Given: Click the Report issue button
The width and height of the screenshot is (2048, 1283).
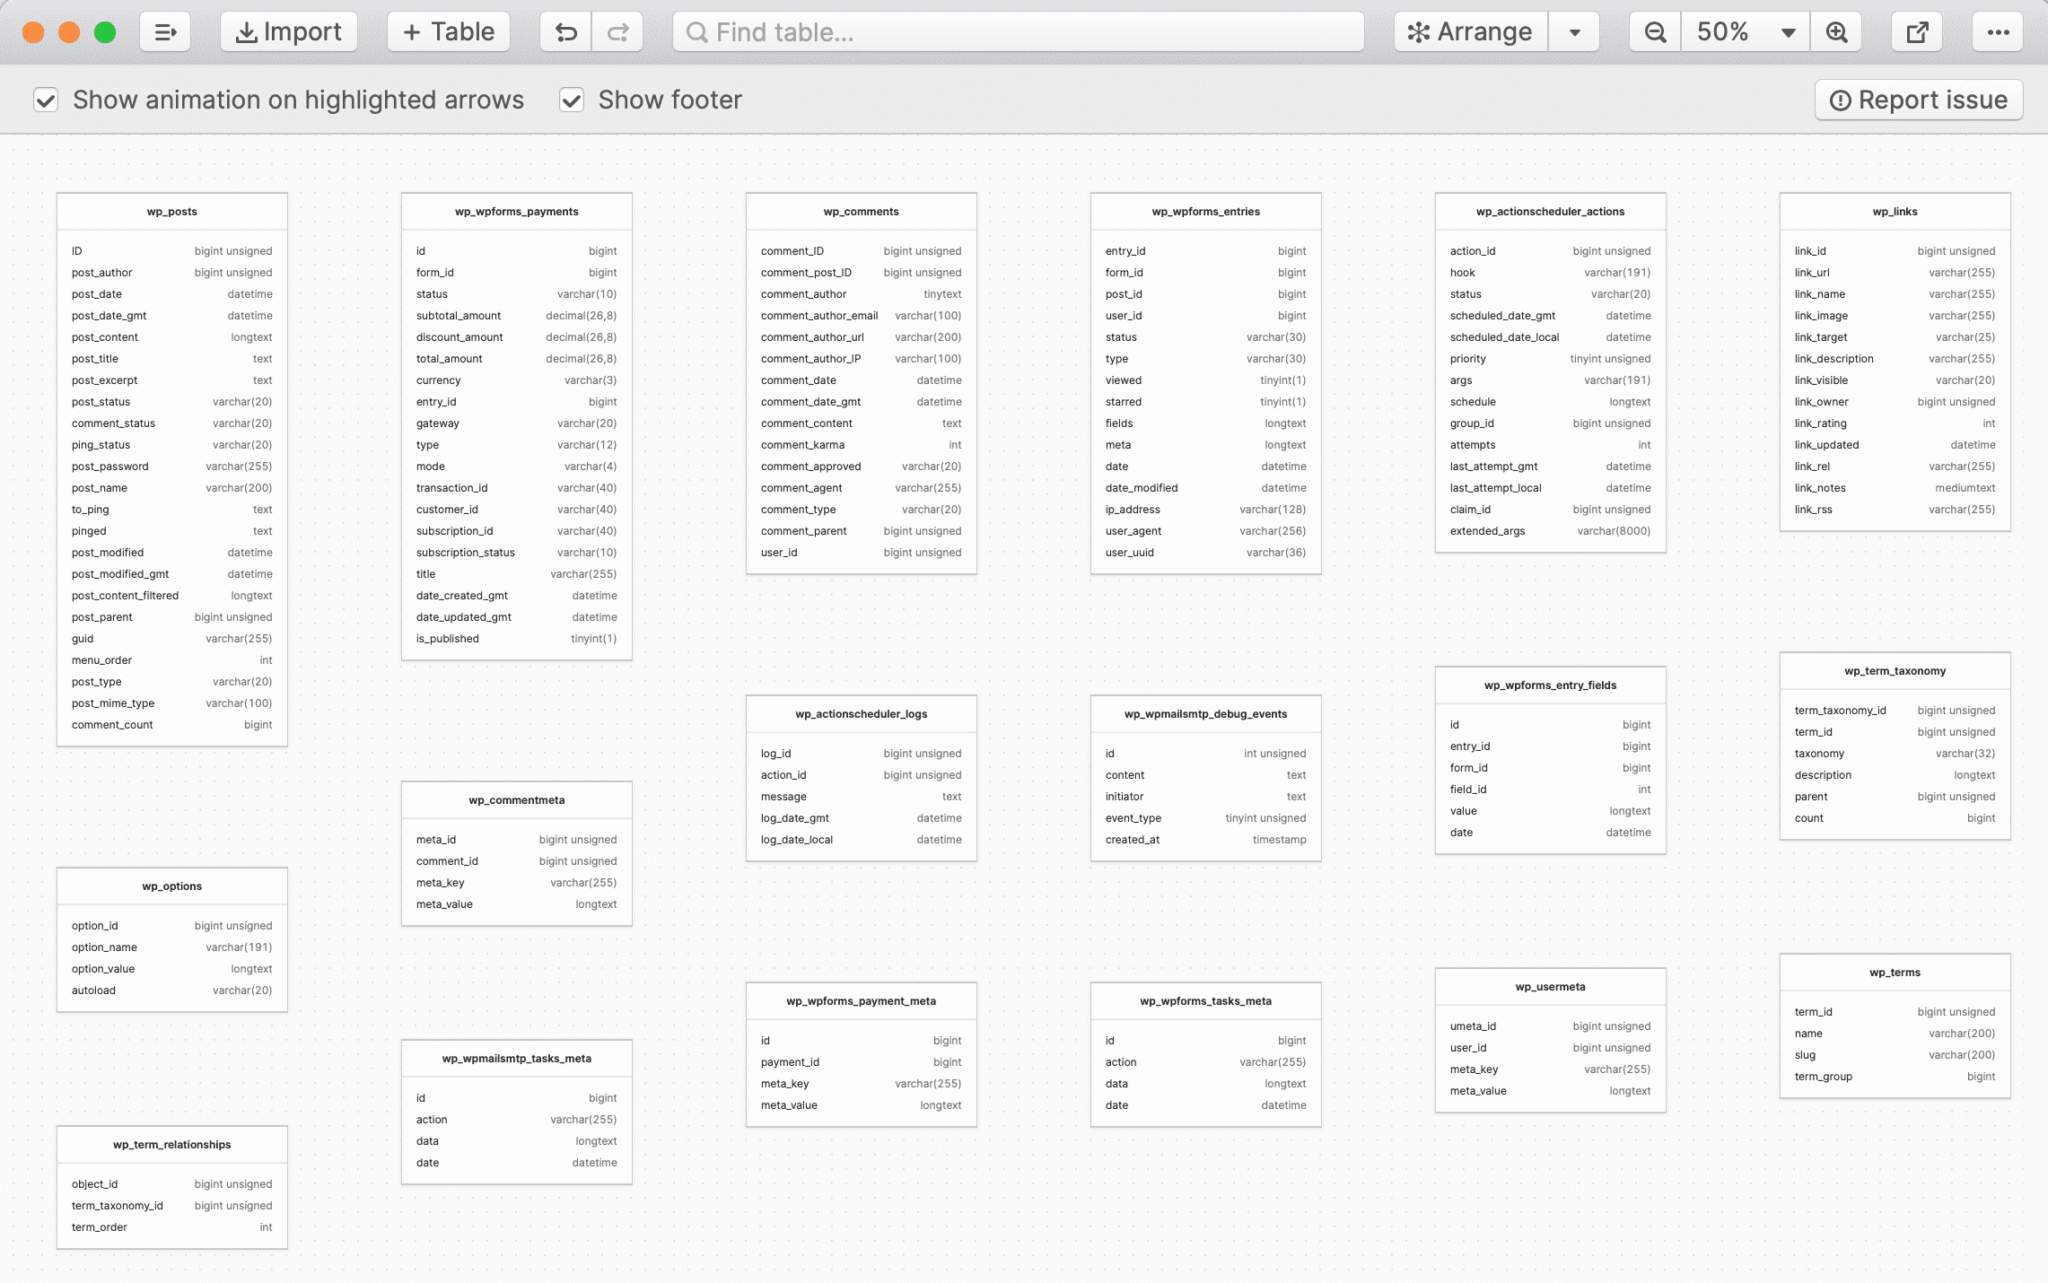Looking at the screenshot, I should (1918, 100).
